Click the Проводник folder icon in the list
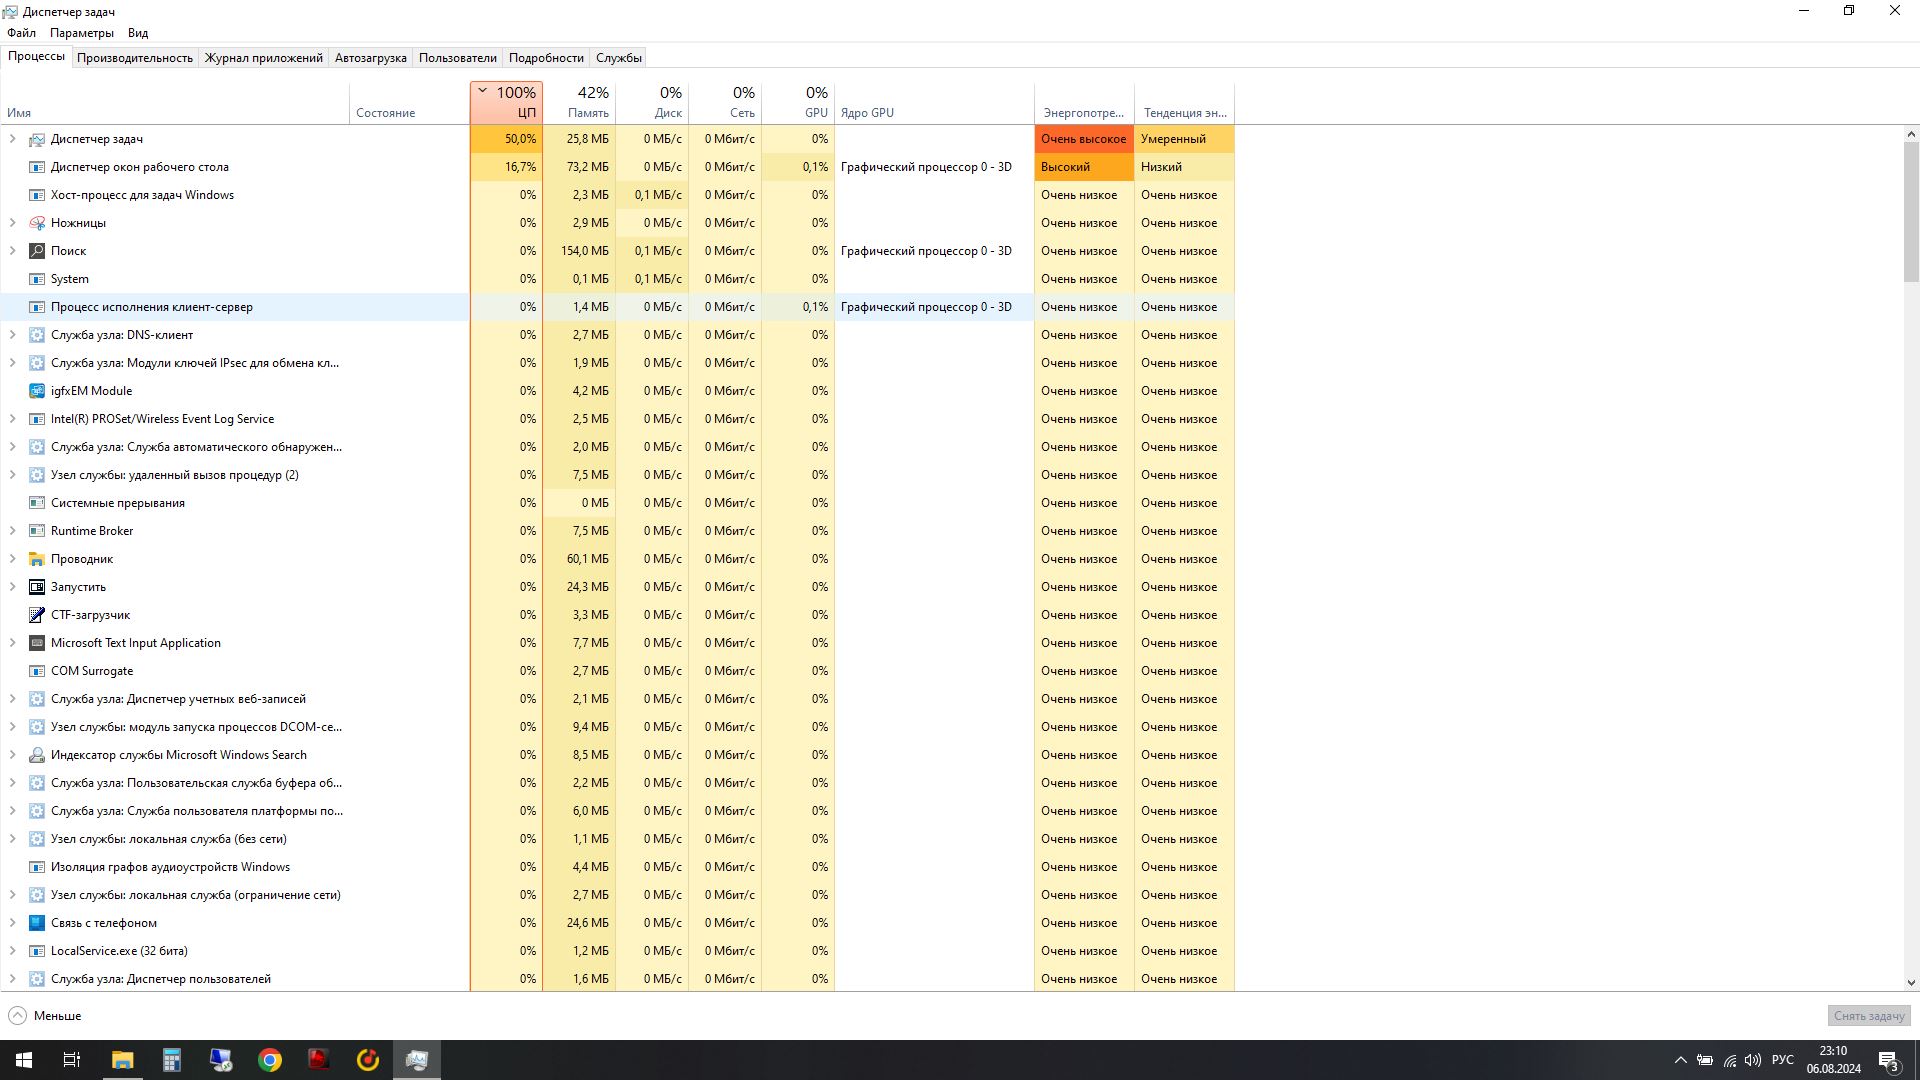This screenshot has height=1080, width=1920. [x=37, y=559]
